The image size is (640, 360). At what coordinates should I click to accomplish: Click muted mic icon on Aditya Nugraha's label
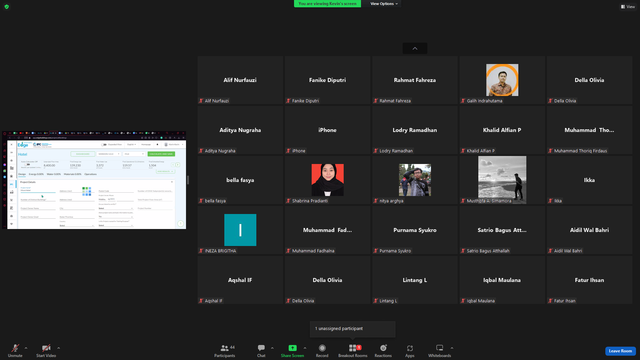tap(201, 151)
